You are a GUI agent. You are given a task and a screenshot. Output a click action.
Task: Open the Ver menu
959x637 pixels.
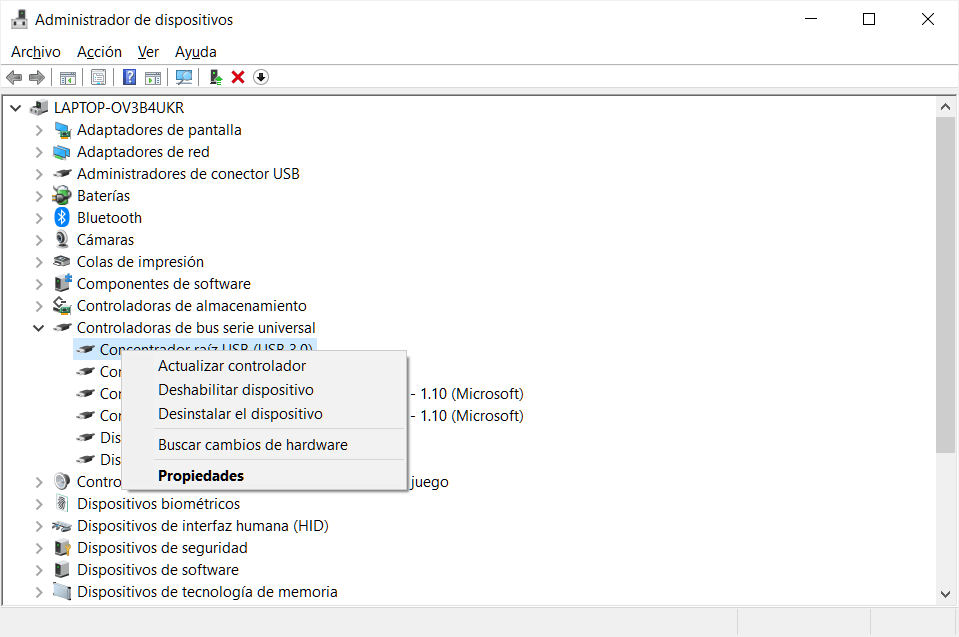click(148, 52)
